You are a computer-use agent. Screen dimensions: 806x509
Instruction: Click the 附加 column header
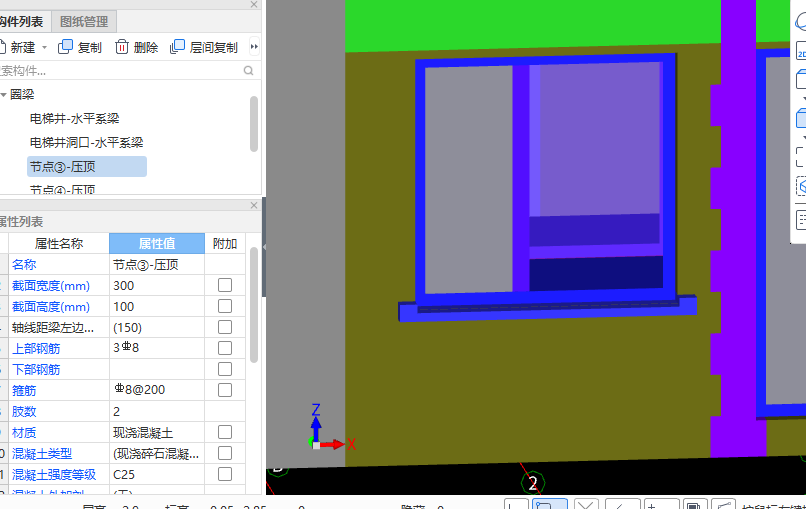coord(225,243)
